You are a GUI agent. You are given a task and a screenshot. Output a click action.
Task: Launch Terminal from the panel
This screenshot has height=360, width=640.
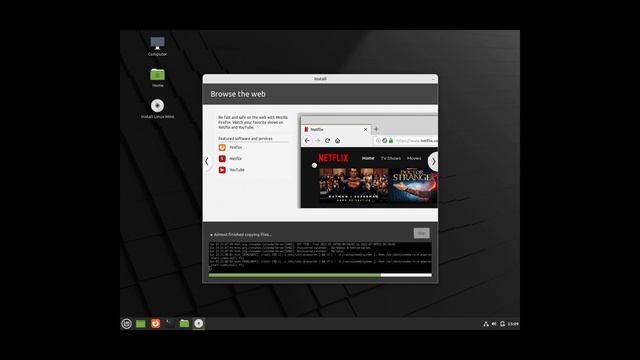[169, 324]
